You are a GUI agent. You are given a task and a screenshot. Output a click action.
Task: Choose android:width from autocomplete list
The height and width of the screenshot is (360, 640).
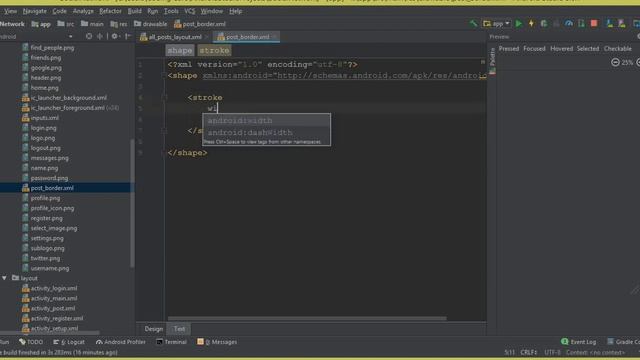point(267,120)
